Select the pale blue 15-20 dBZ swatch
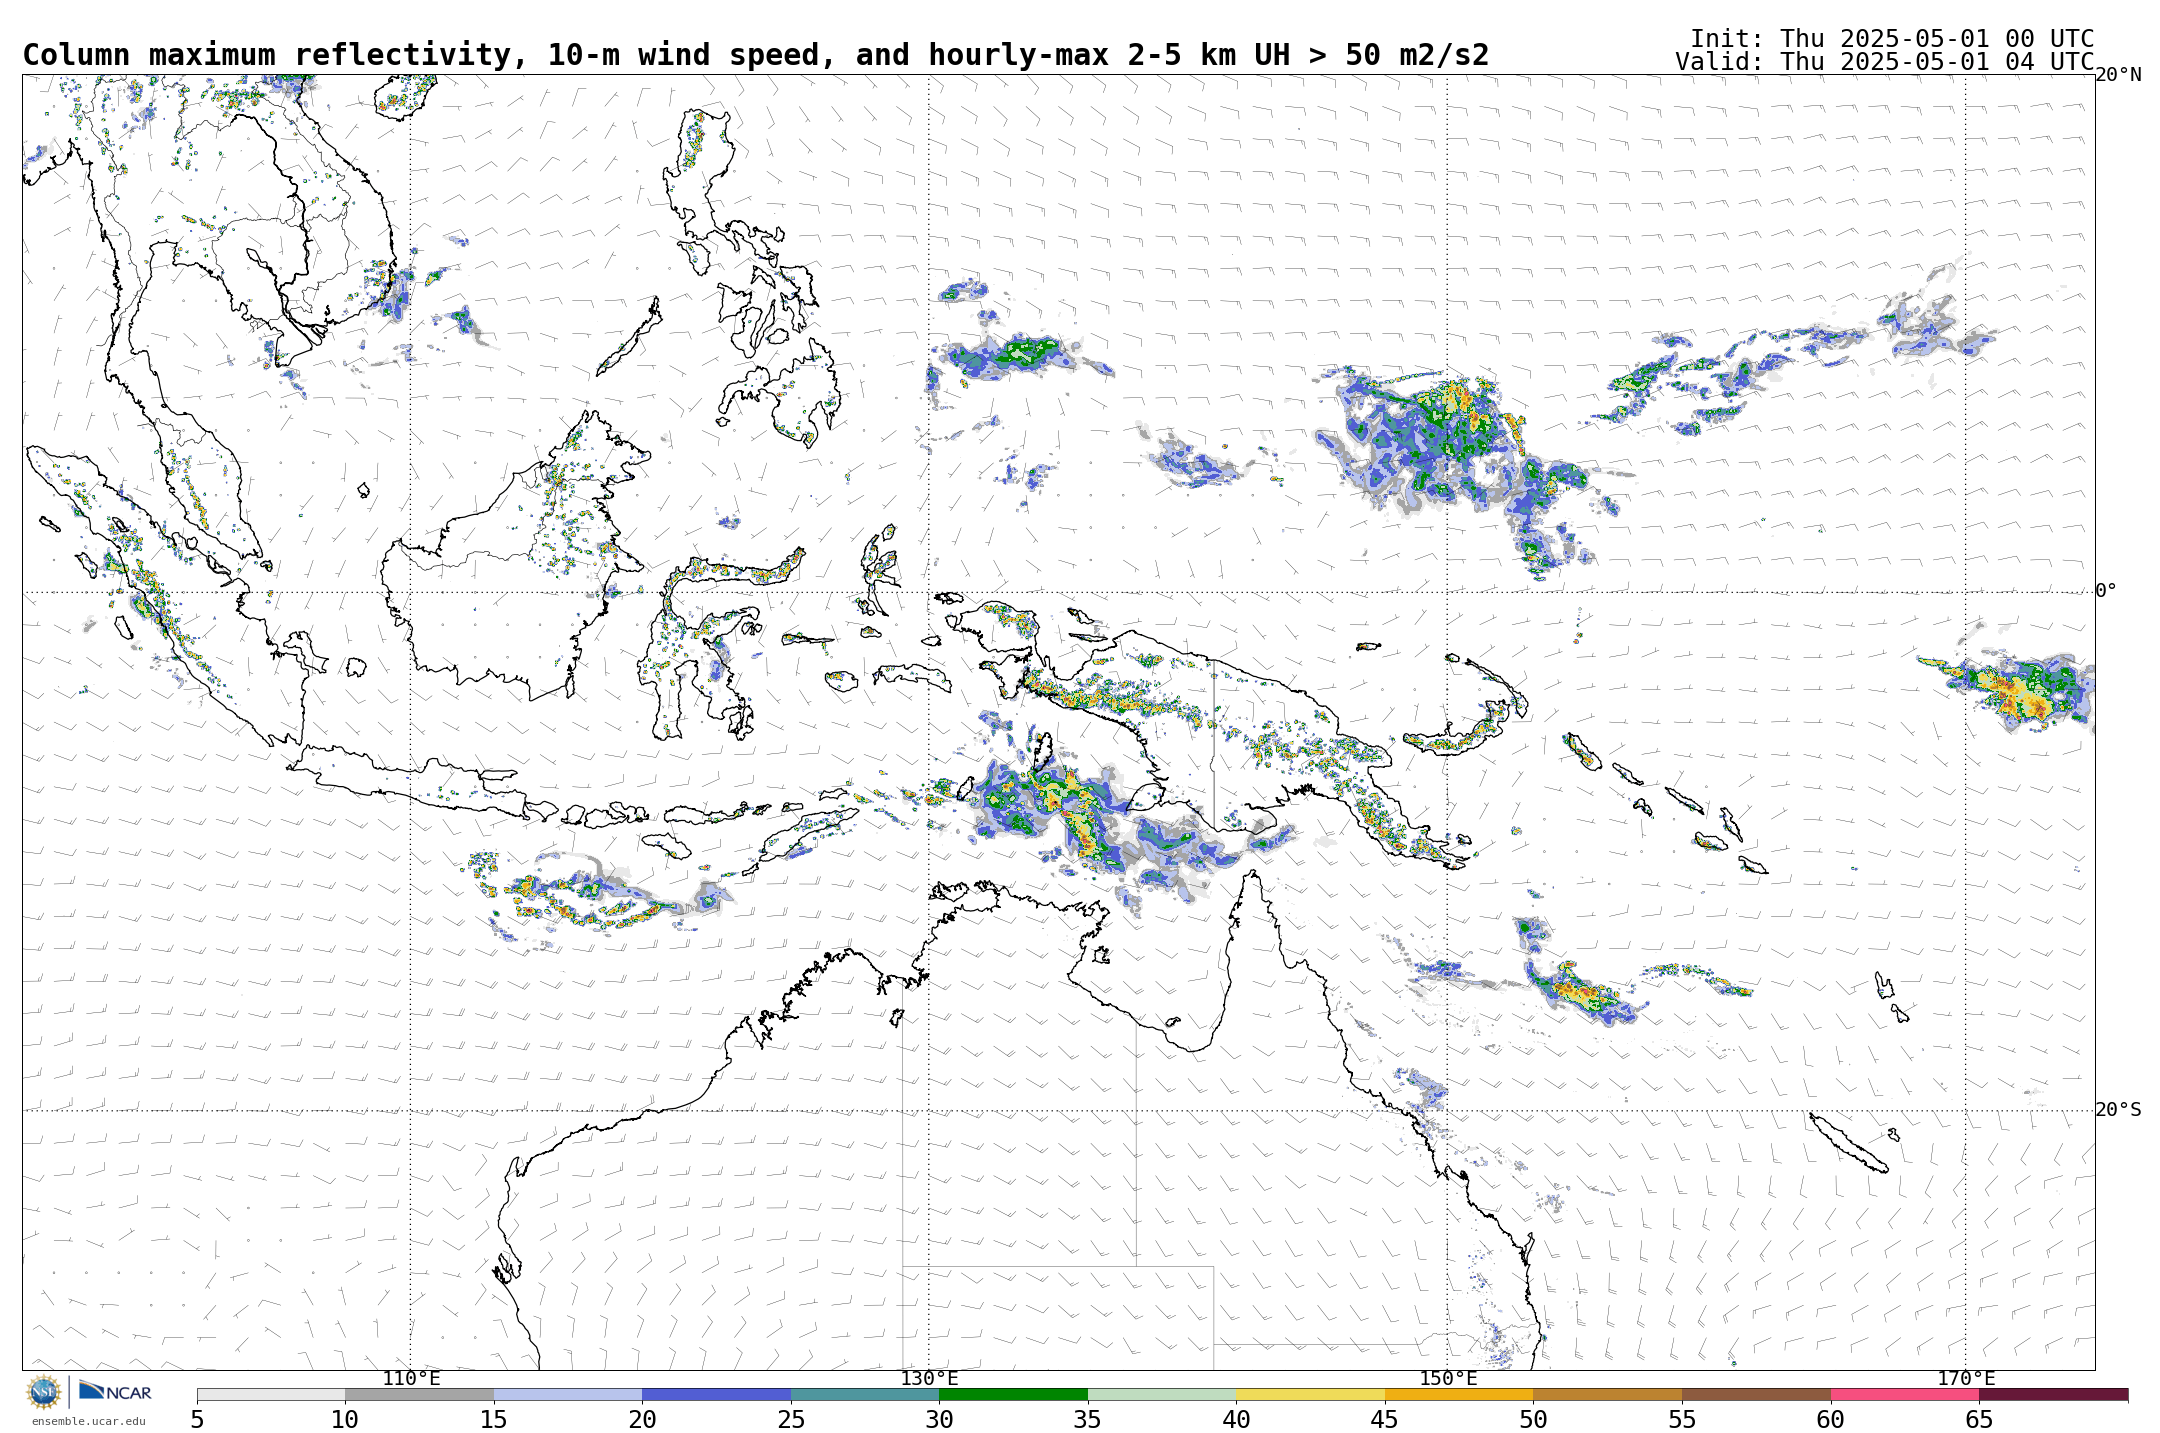 click(568, 1394)
